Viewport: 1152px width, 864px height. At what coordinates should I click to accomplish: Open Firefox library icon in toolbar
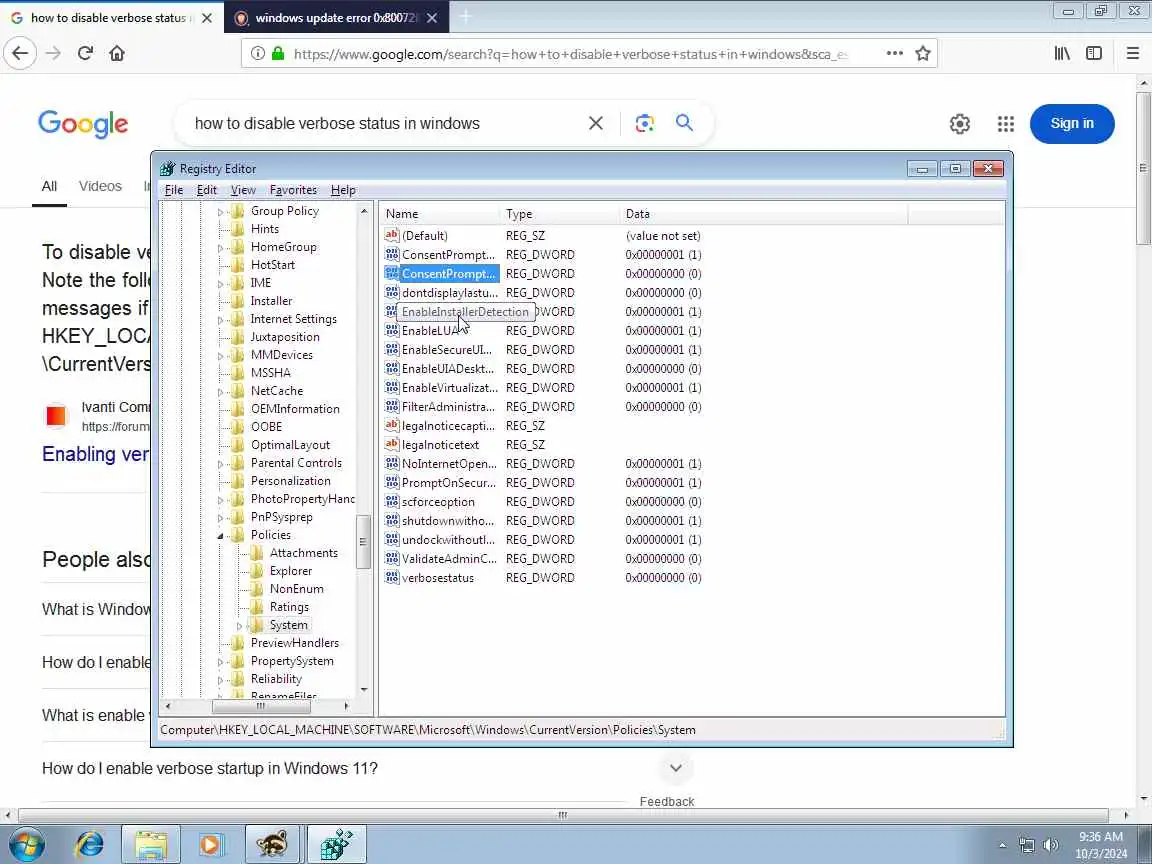(x=1062, y=53)
